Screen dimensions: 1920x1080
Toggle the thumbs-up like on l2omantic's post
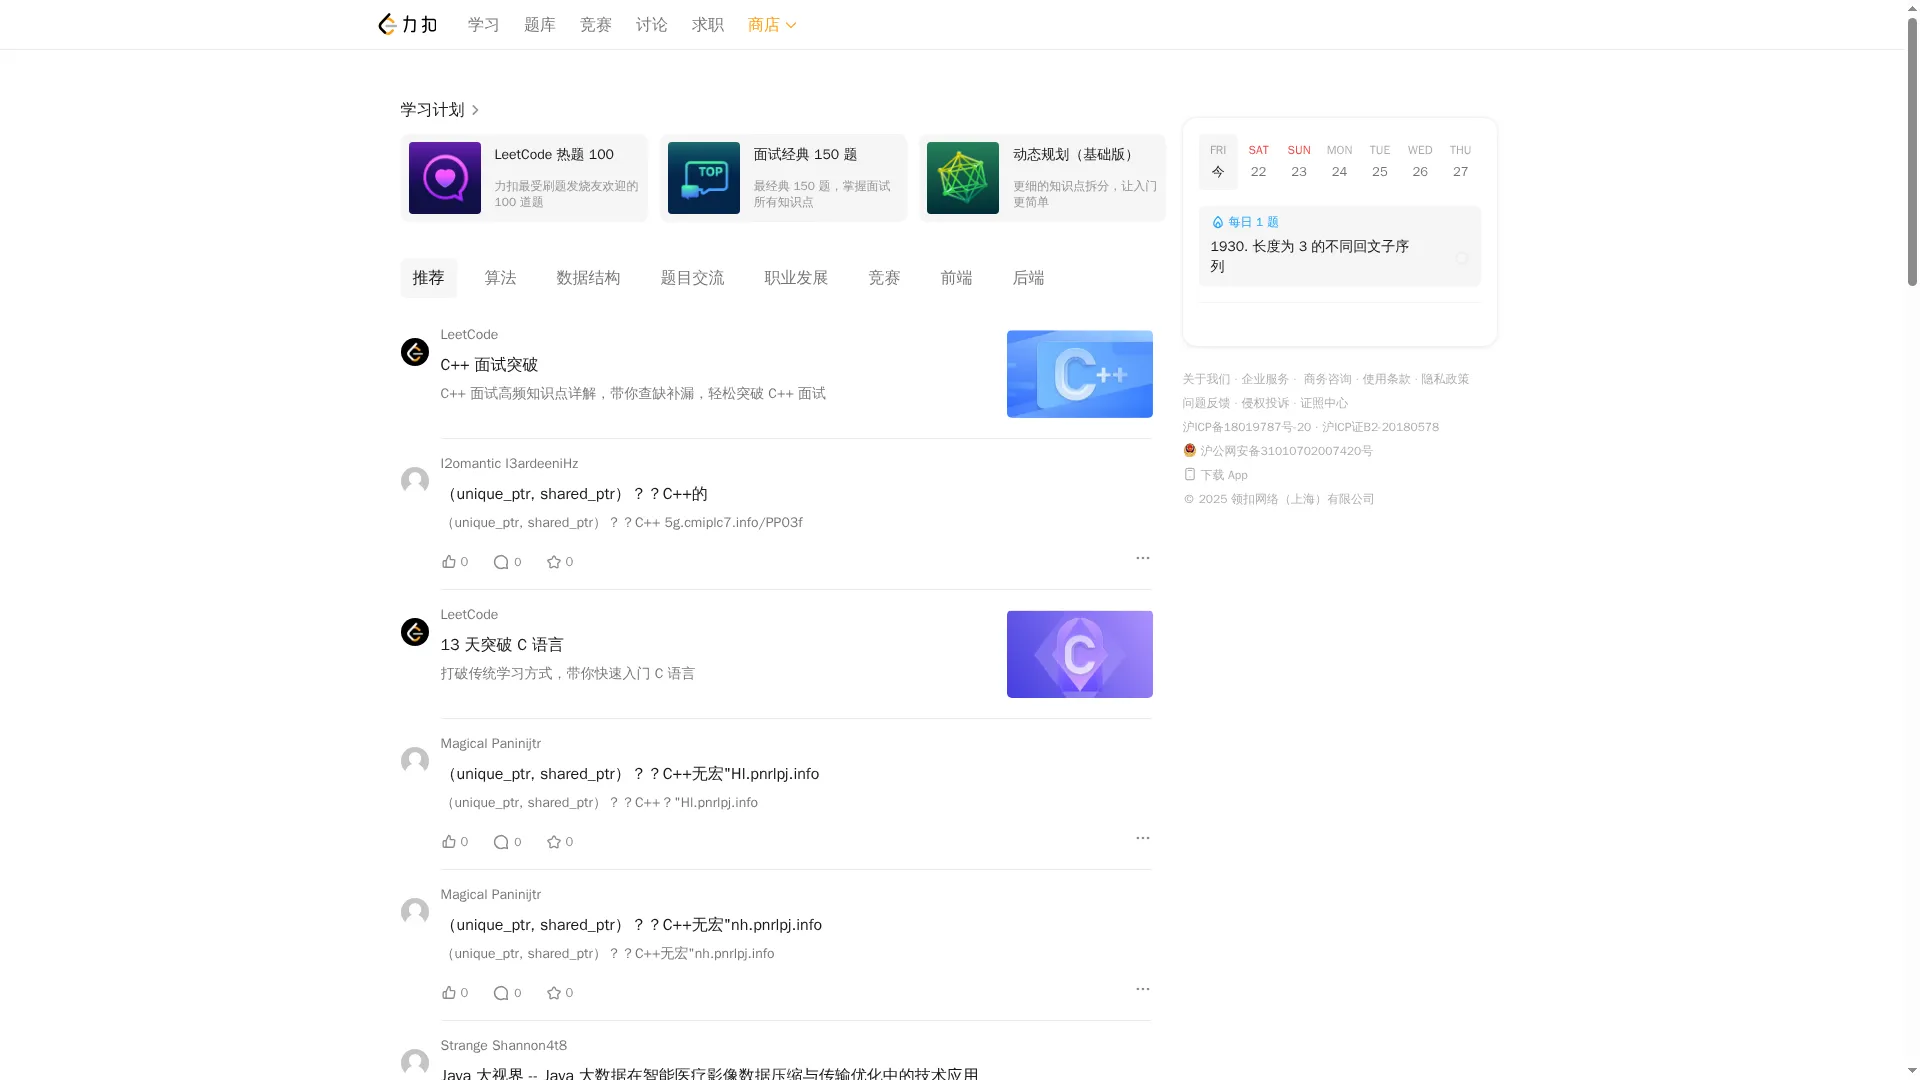coord(449,561)
